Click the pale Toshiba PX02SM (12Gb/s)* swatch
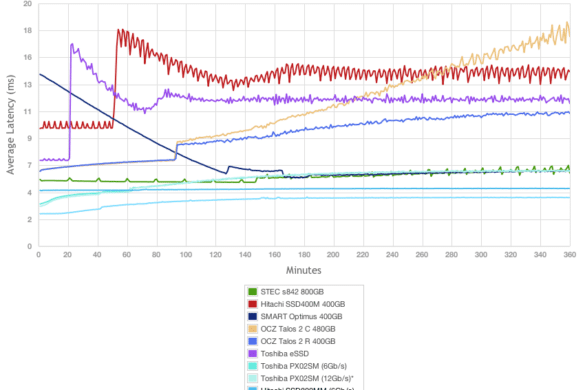 [253, 378]
